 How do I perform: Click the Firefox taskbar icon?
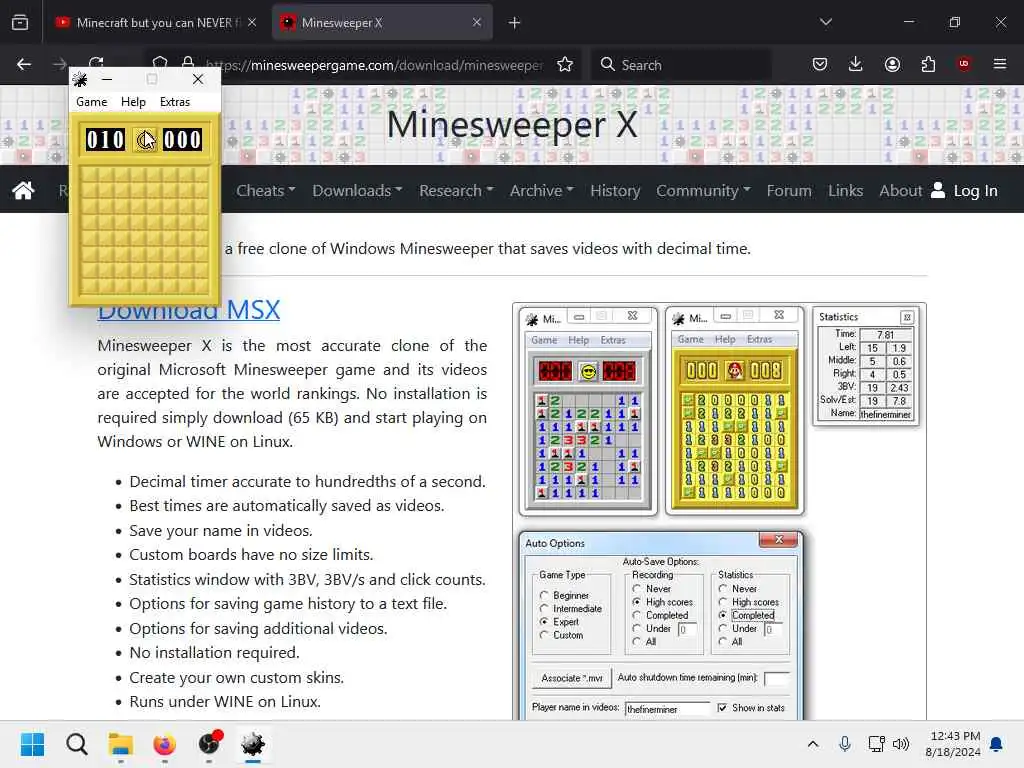pyautogui.click(x=165, y=744)
